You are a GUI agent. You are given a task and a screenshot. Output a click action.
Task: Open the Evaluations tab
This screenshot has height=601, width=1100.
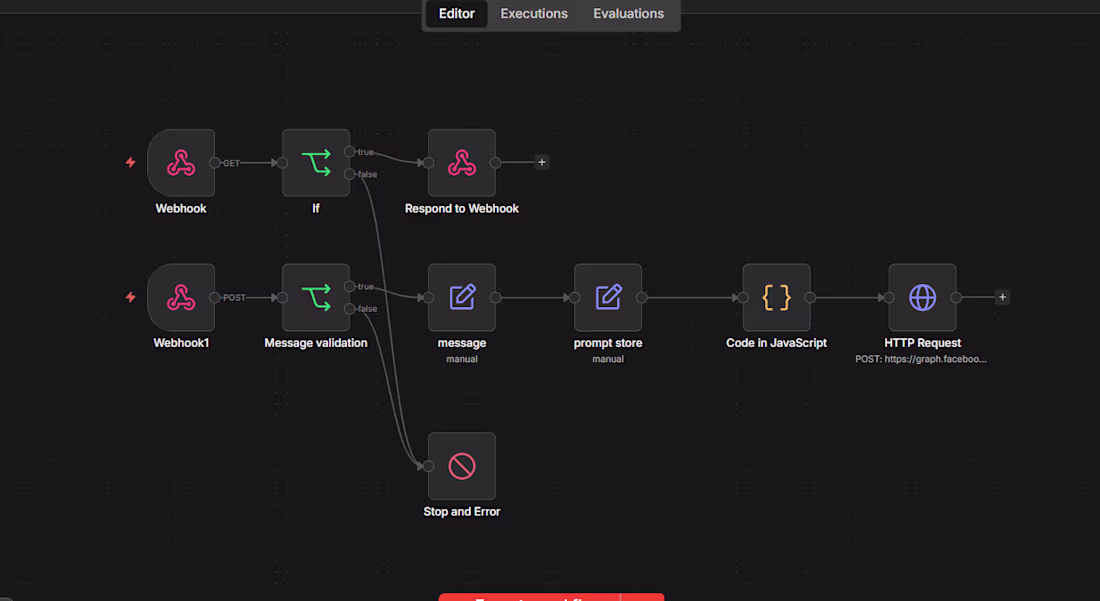coord(629,13)
